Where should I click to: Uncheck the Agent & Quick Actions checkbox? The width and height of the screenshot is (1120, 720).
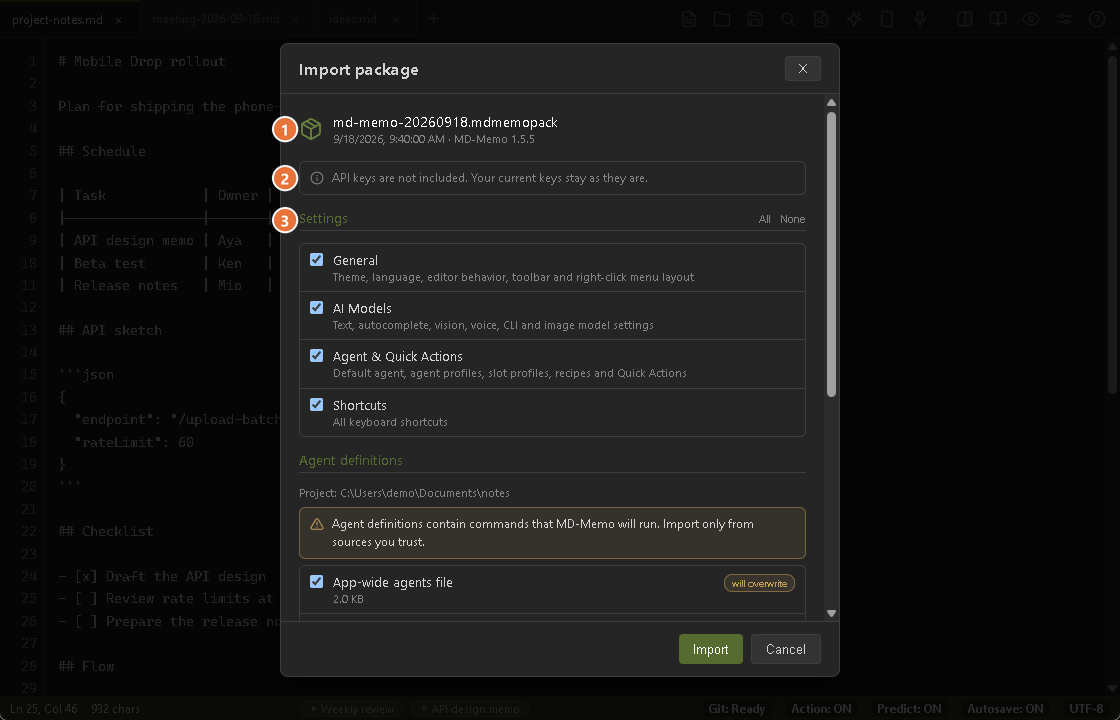point(316,356)
